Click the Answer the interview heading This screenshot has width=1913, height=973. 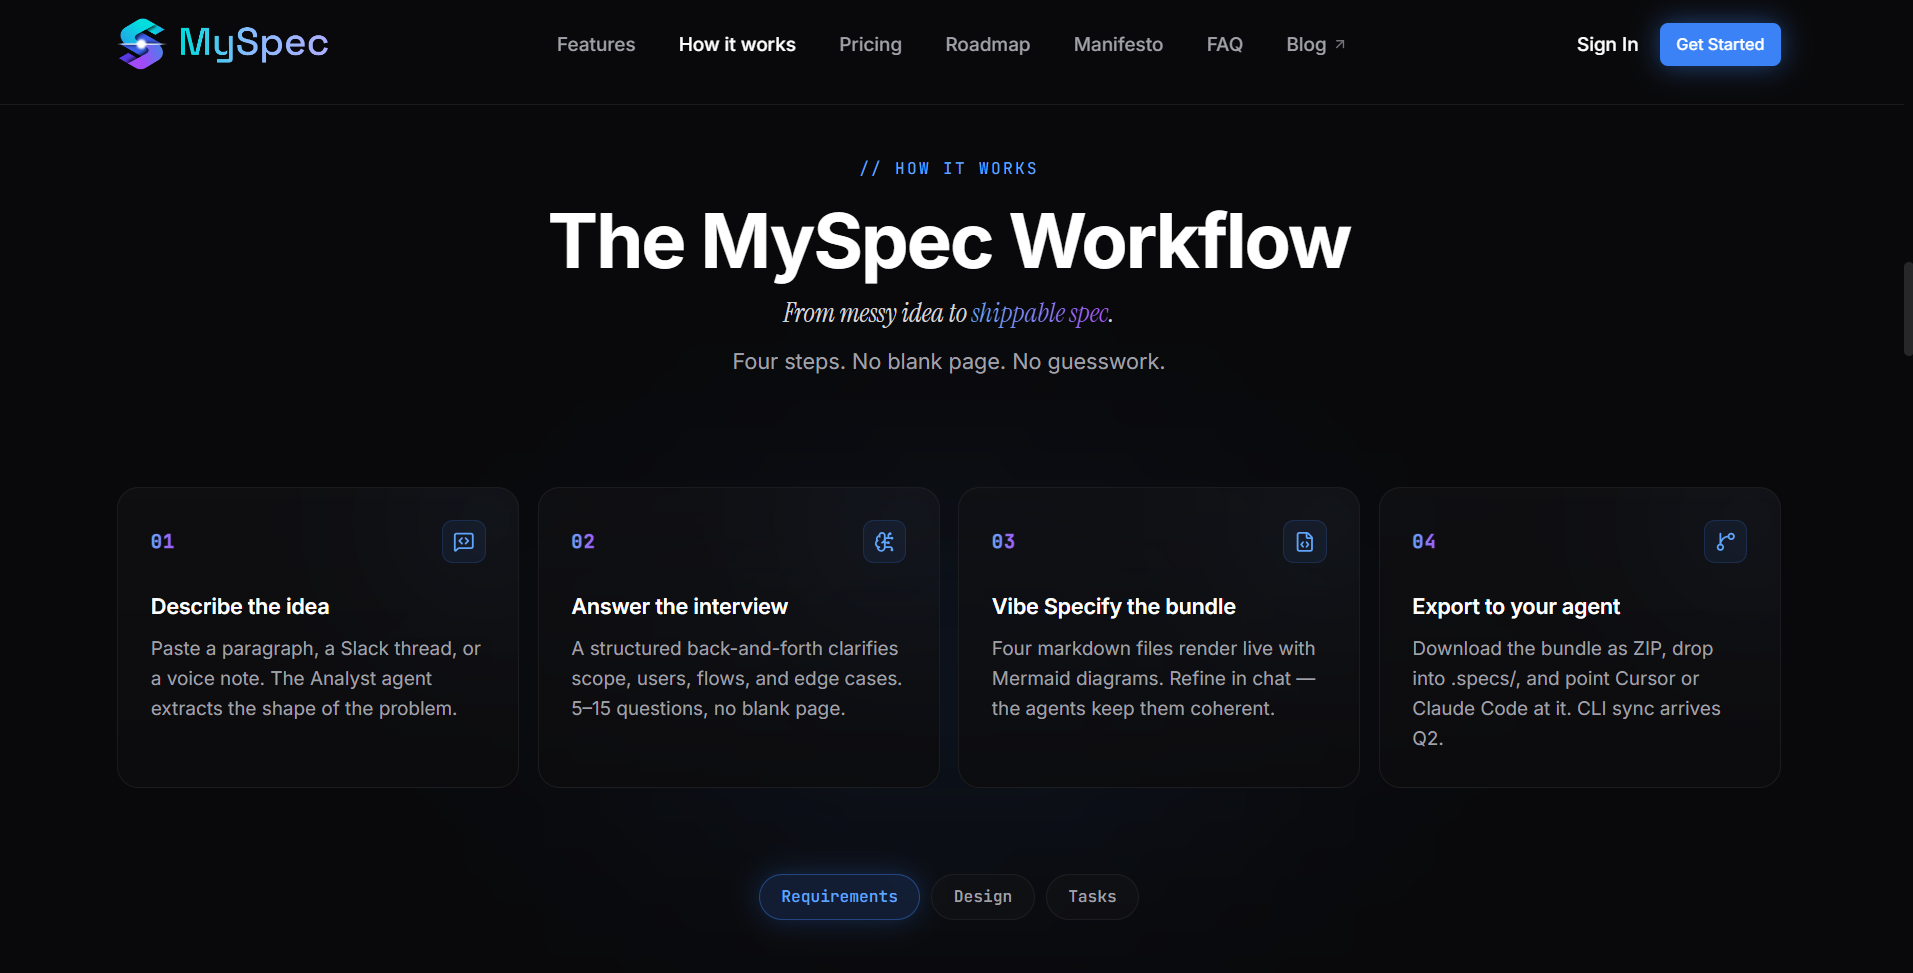click(x=679, y=606)
